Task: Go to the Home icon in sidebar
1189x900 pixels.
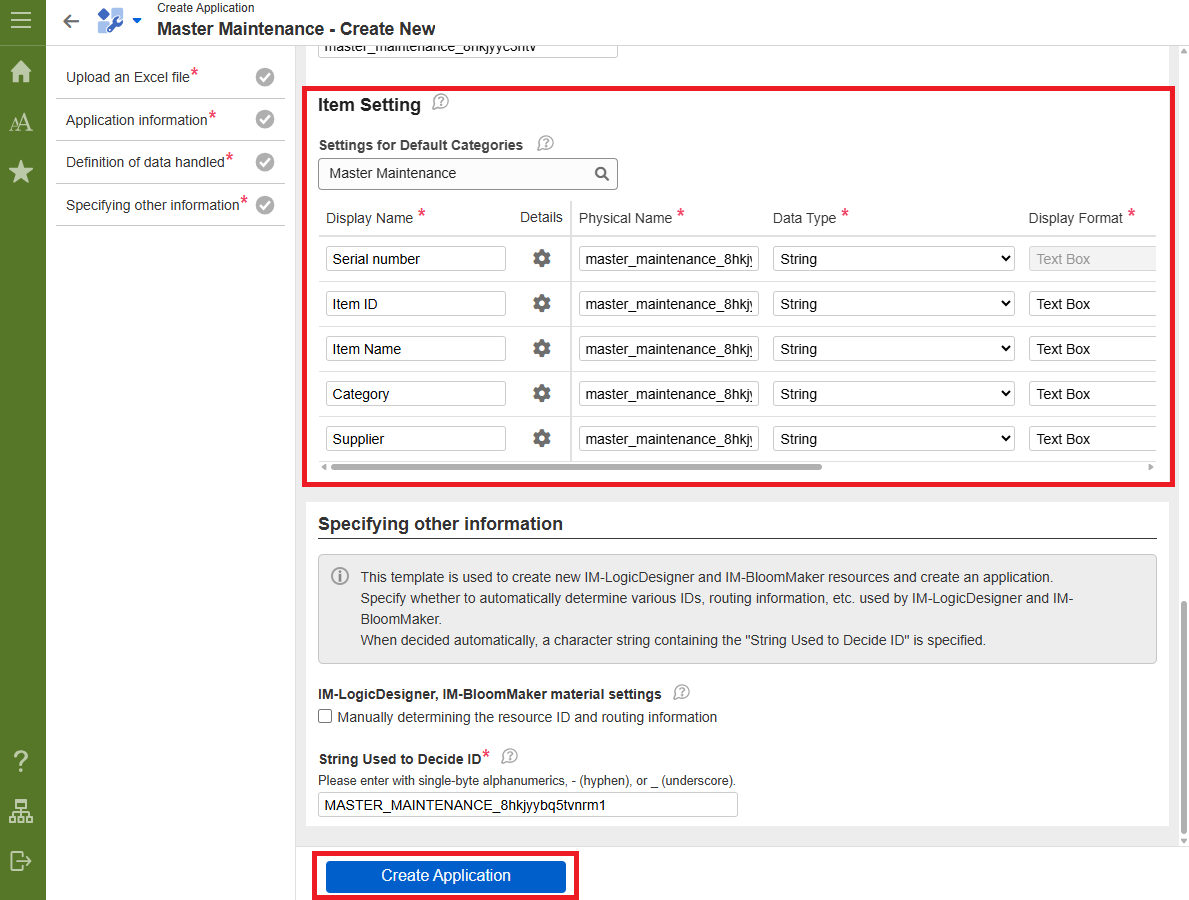Action: tap(21, 71)
